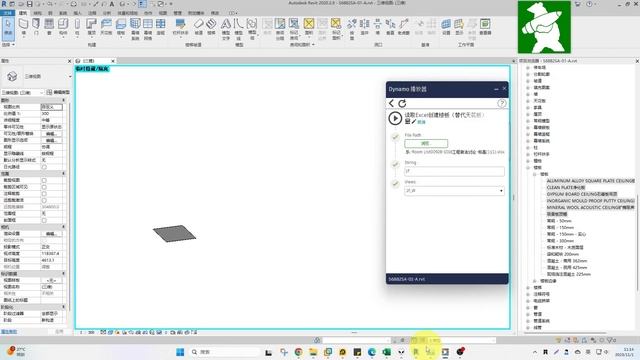Viewport: 640px width, 360px height.
Task: Open the File ribbon tab
Action: coord(7,13)
